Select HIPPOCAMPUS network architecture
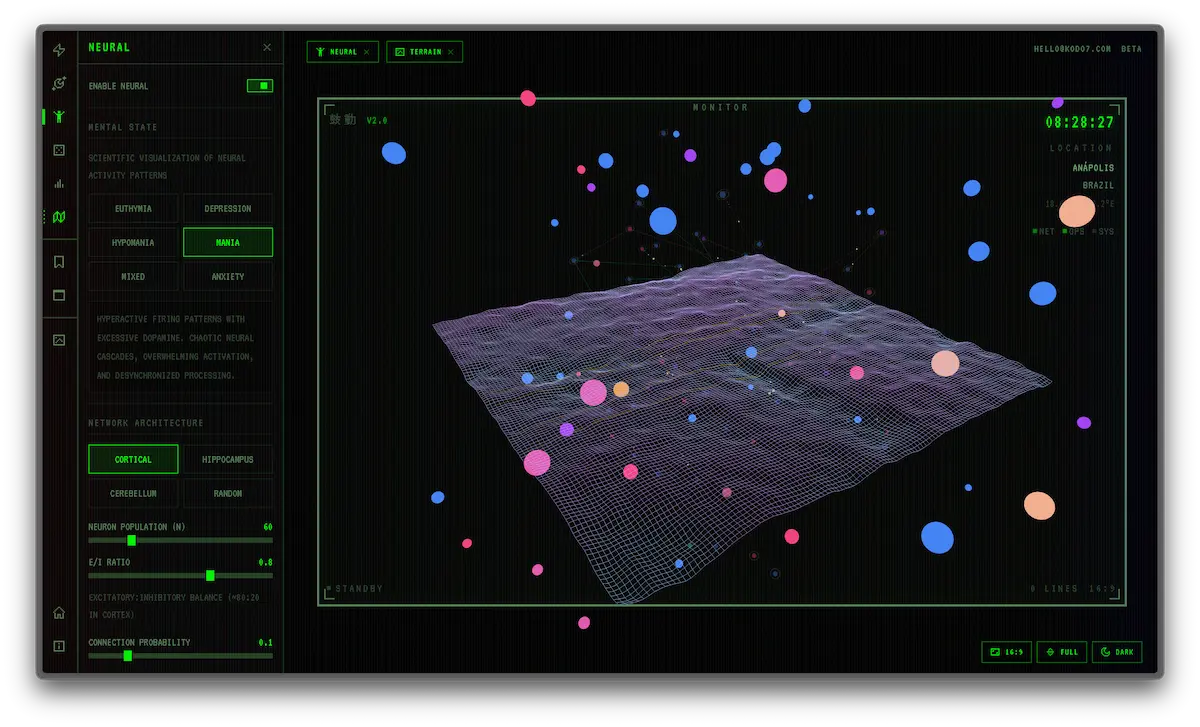1200x727 pixels. [x=227, y=459]
